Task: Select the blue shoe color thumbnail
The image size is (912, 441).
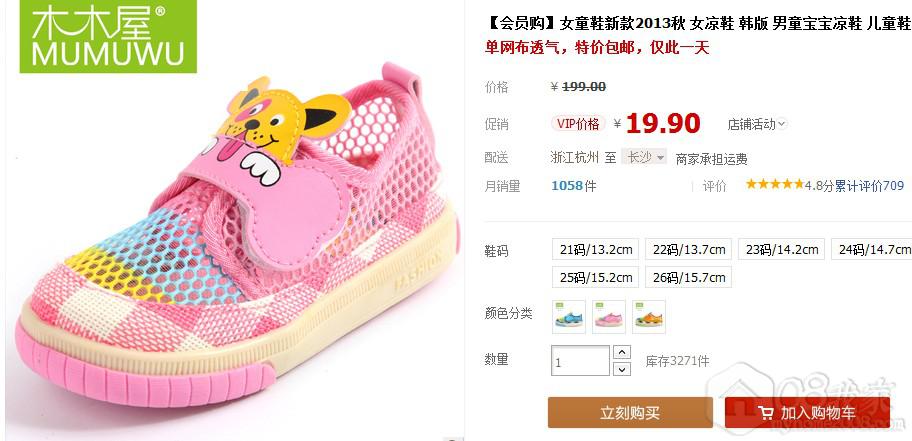Action: 569,317
